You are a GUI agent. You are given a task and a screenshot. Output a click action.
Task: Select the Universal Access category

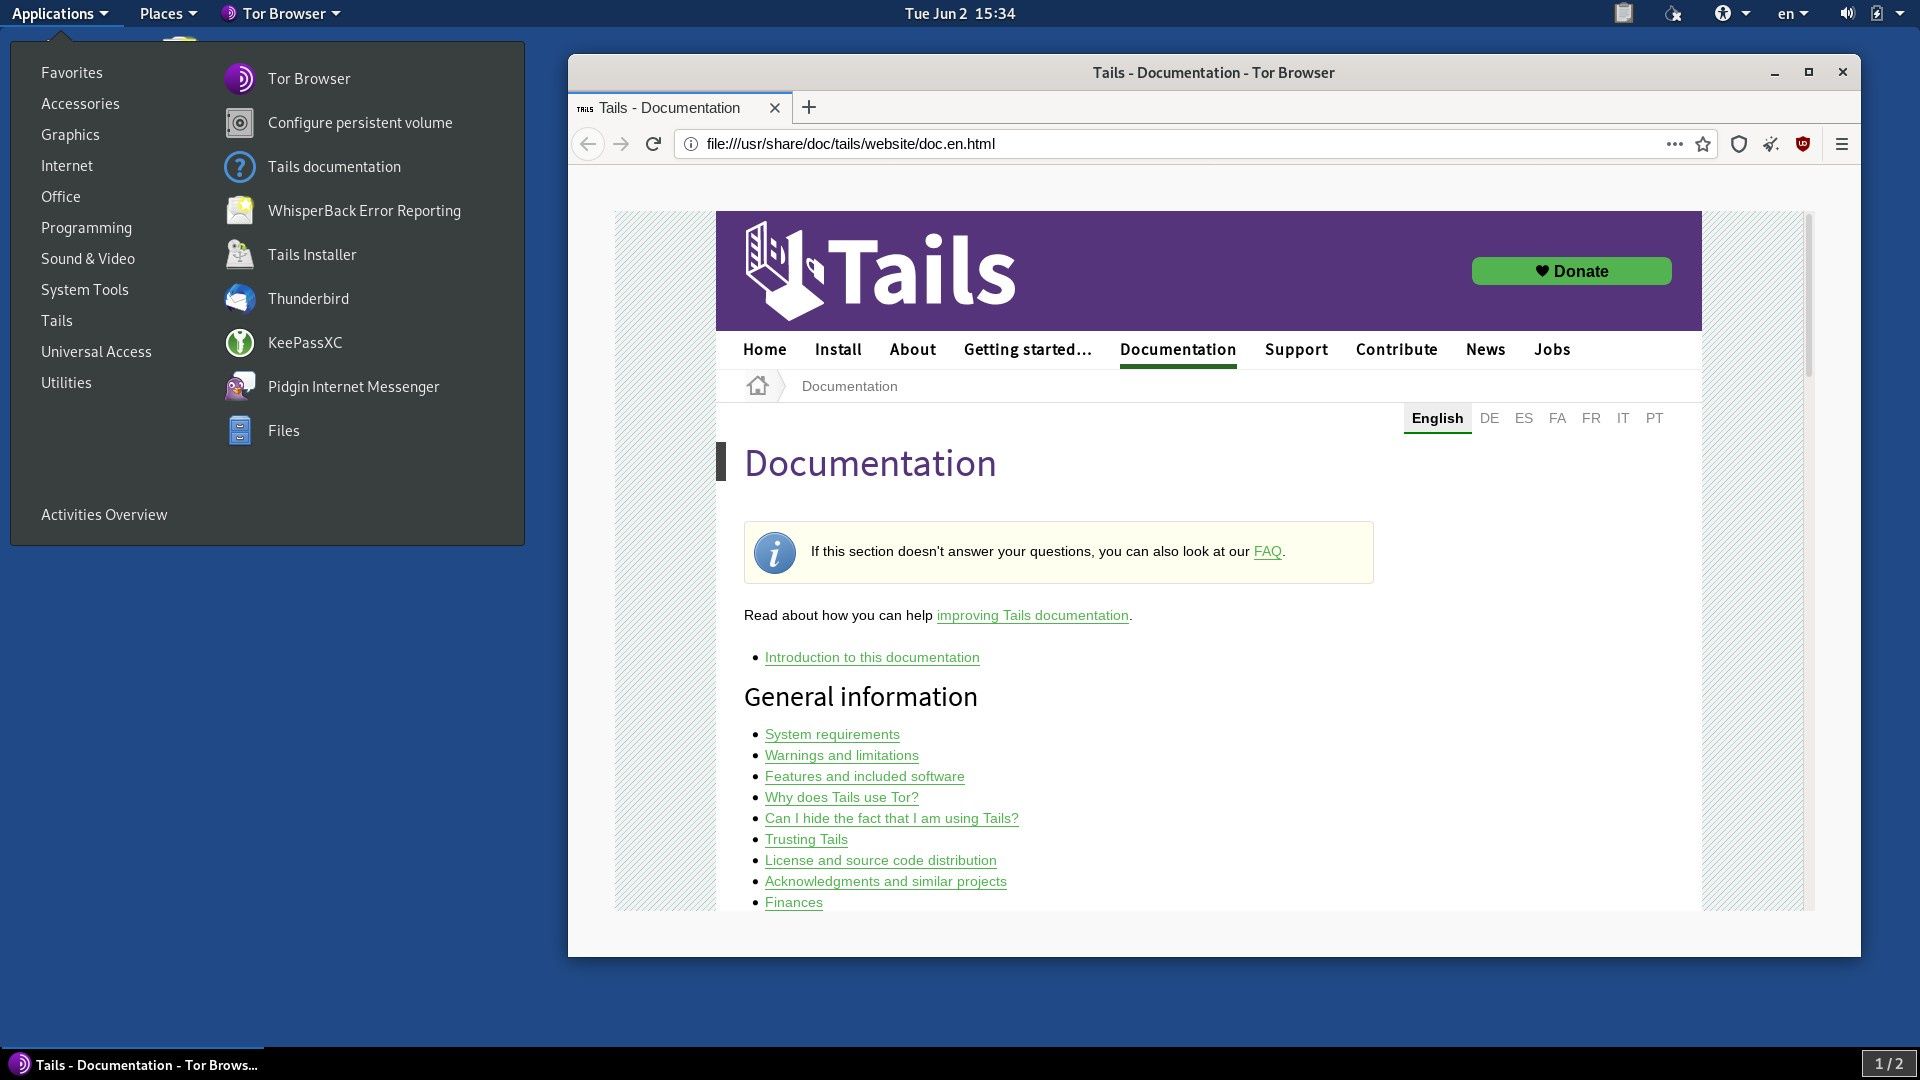[x=96, y=352]
